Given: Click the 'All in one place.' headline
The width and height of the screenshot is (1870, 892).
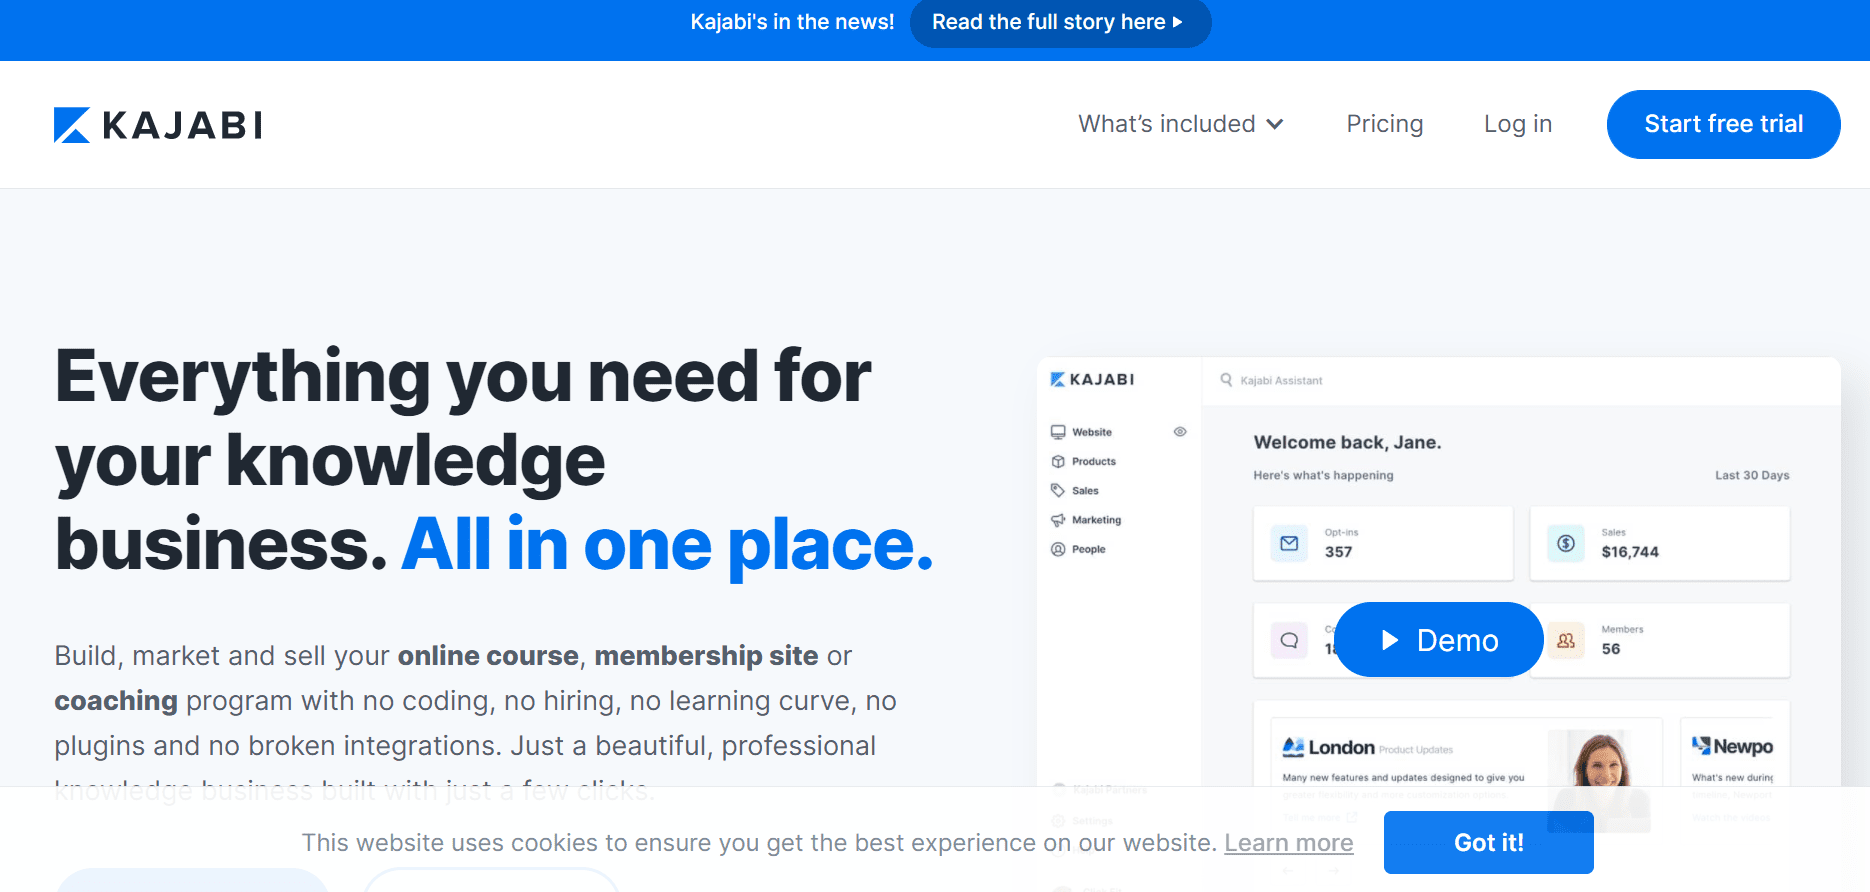Looking at the screenshot, I should point(667,545).
